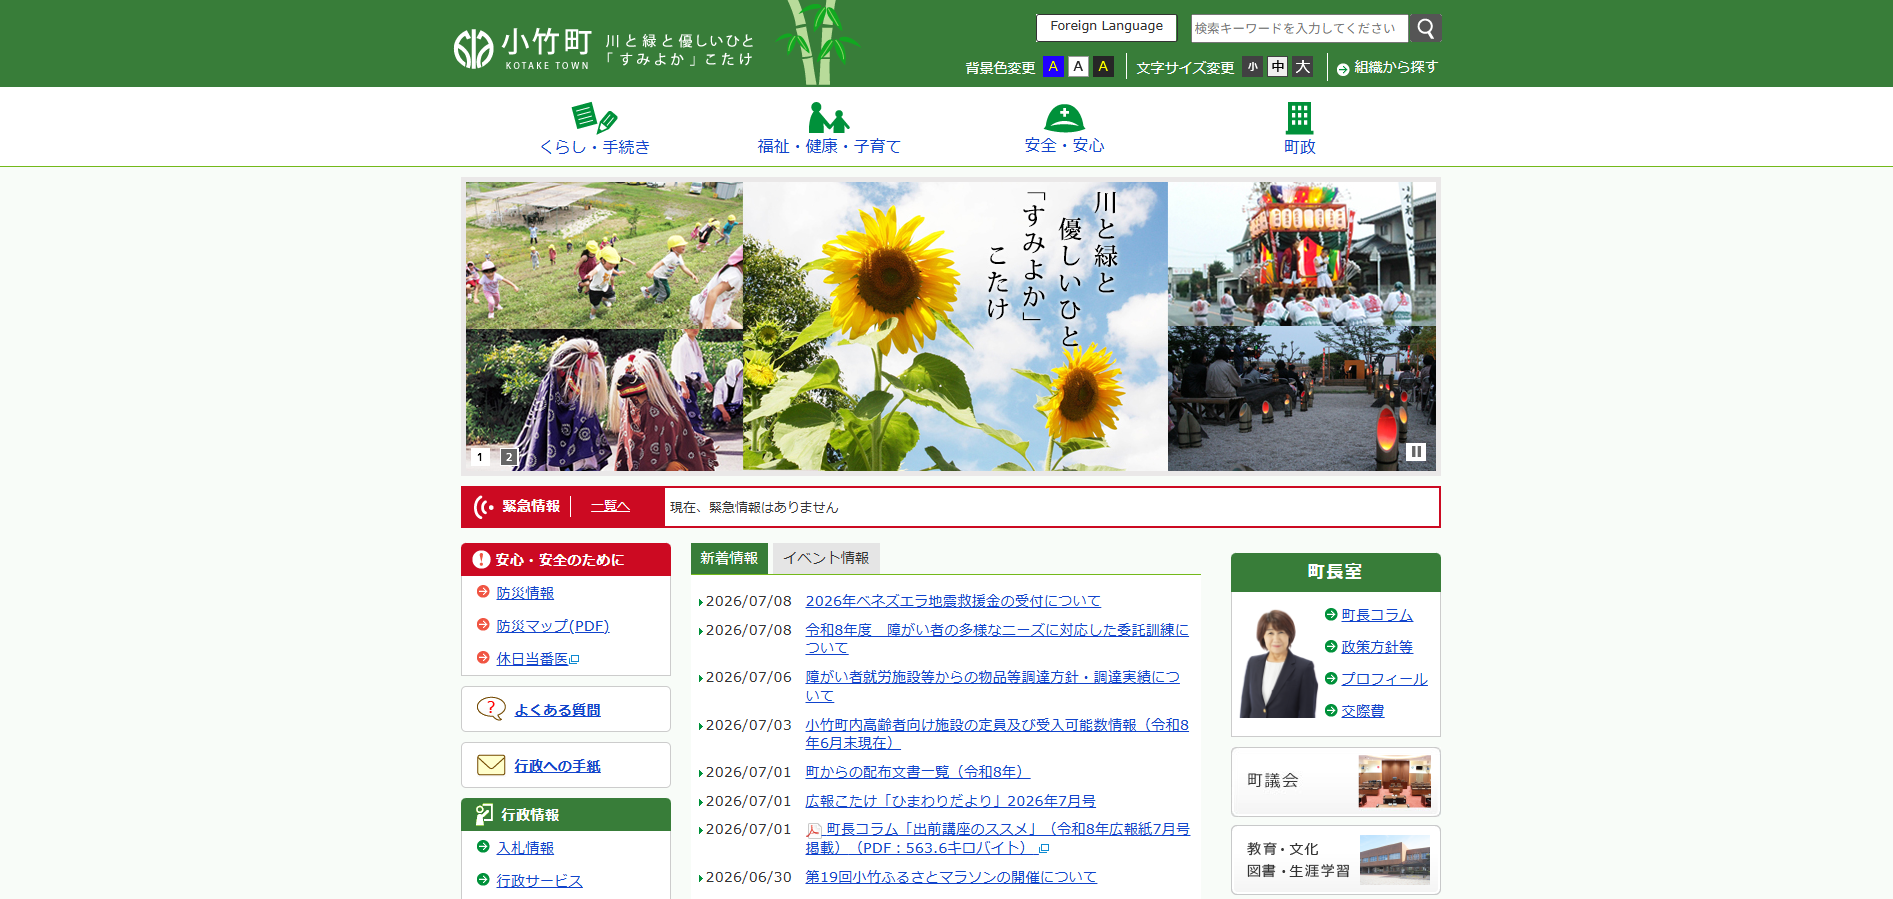Open 2026年ベネズエラ地震救援金 news item
This screenshot has width=1893, height=899.
pos(953,601)
